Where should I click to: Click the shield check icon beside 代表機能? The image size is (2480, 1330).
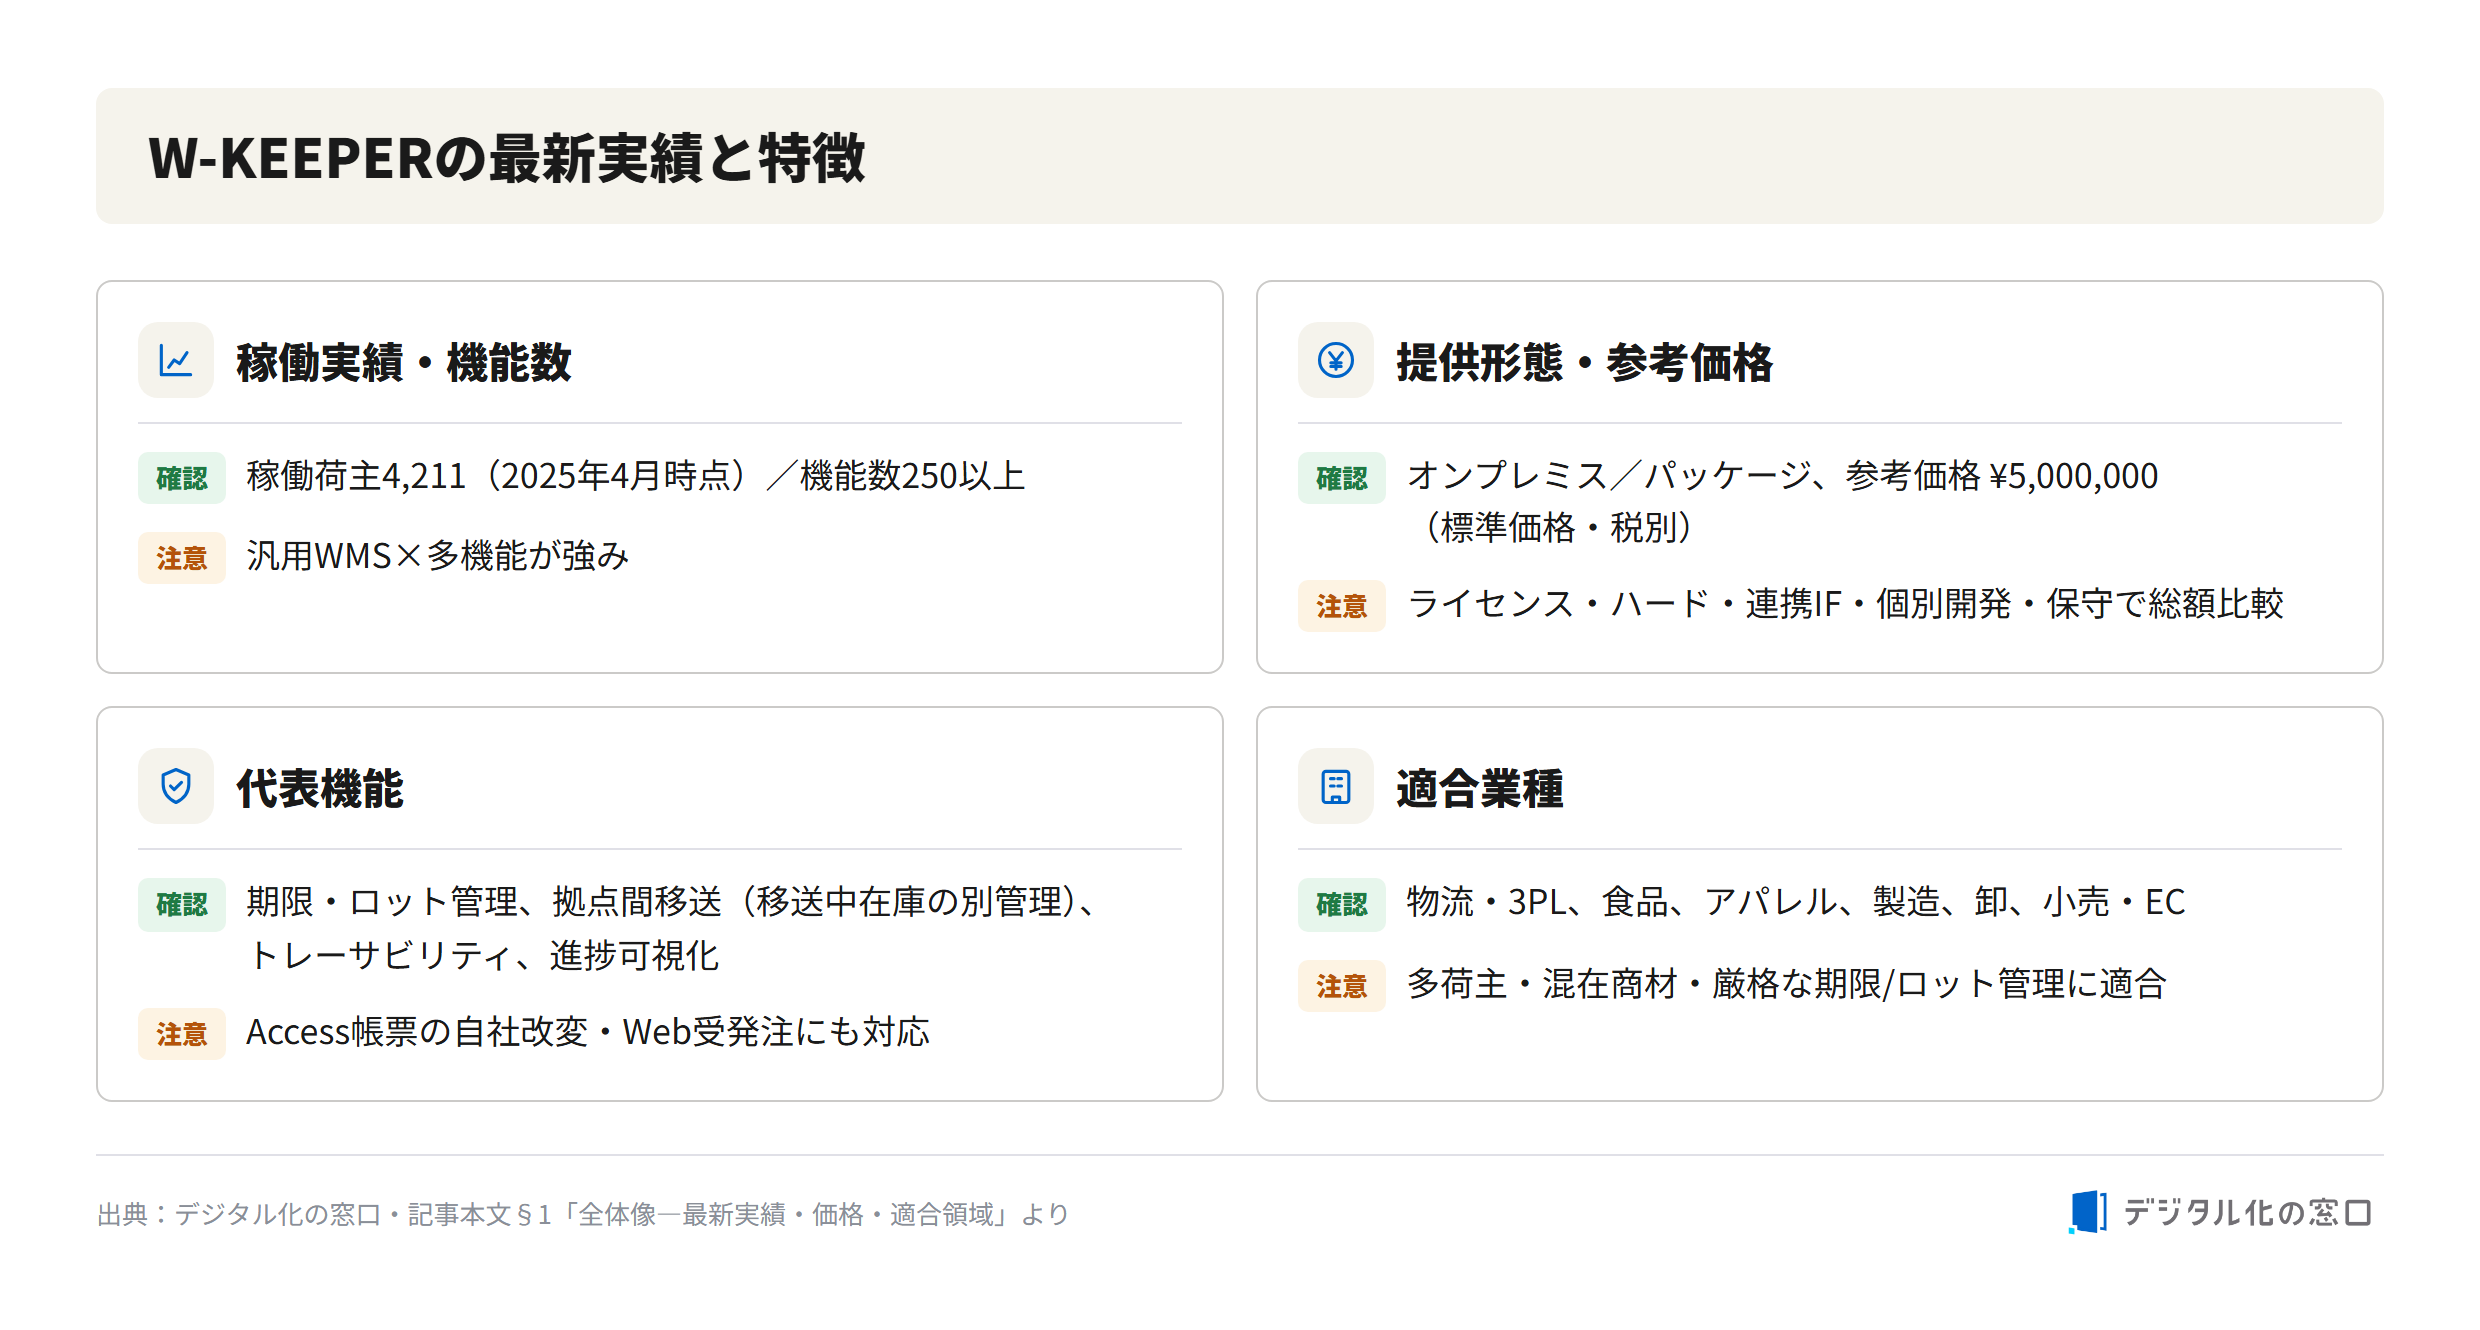pyautogui.click(x=176, y=786)
